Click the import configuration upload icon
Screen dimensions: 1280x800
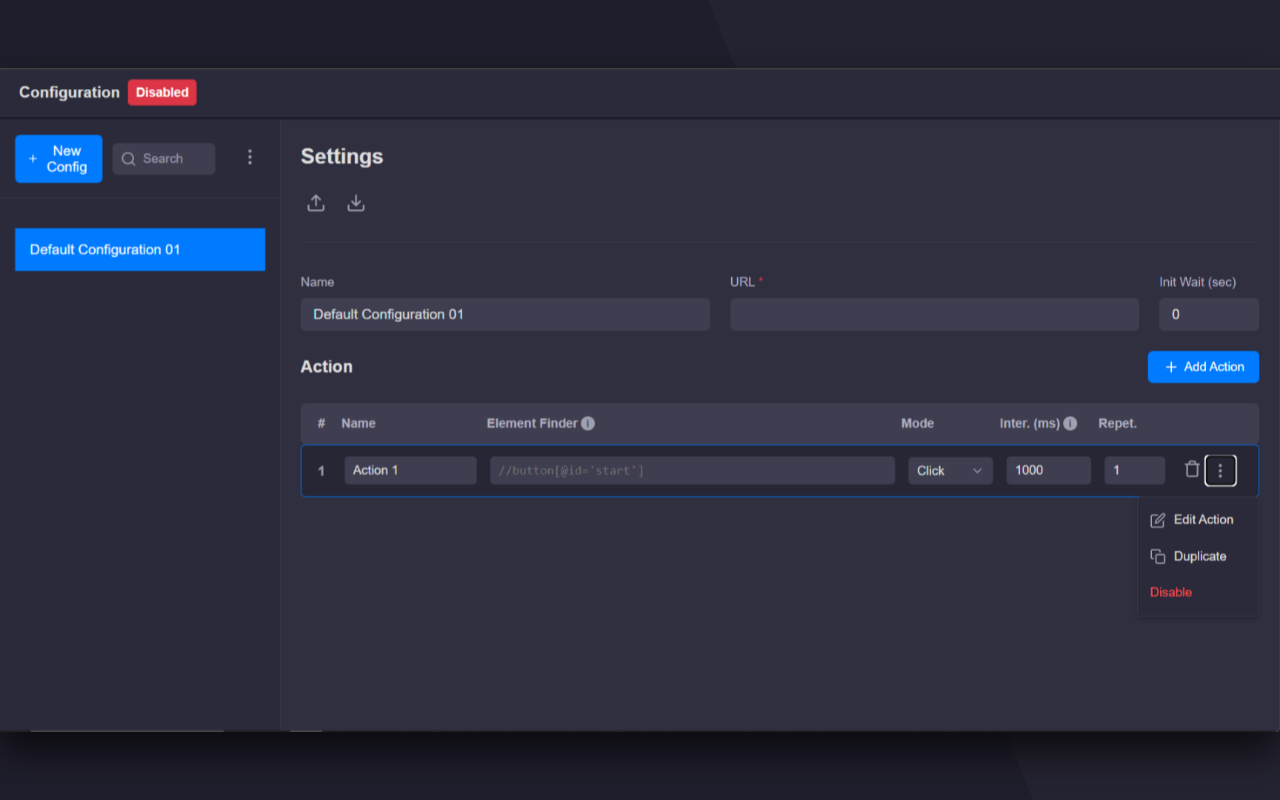click(x=316, y=202)
